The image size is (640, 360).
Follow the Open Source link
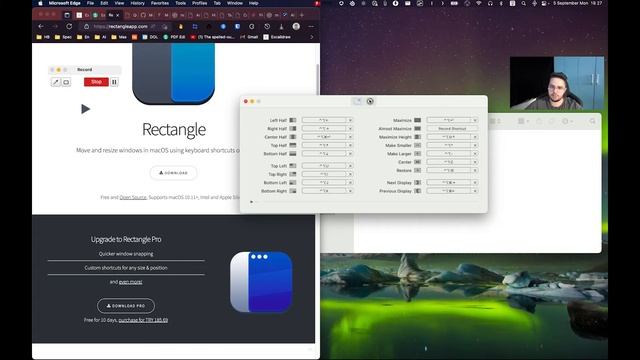(x=133, y=198)
